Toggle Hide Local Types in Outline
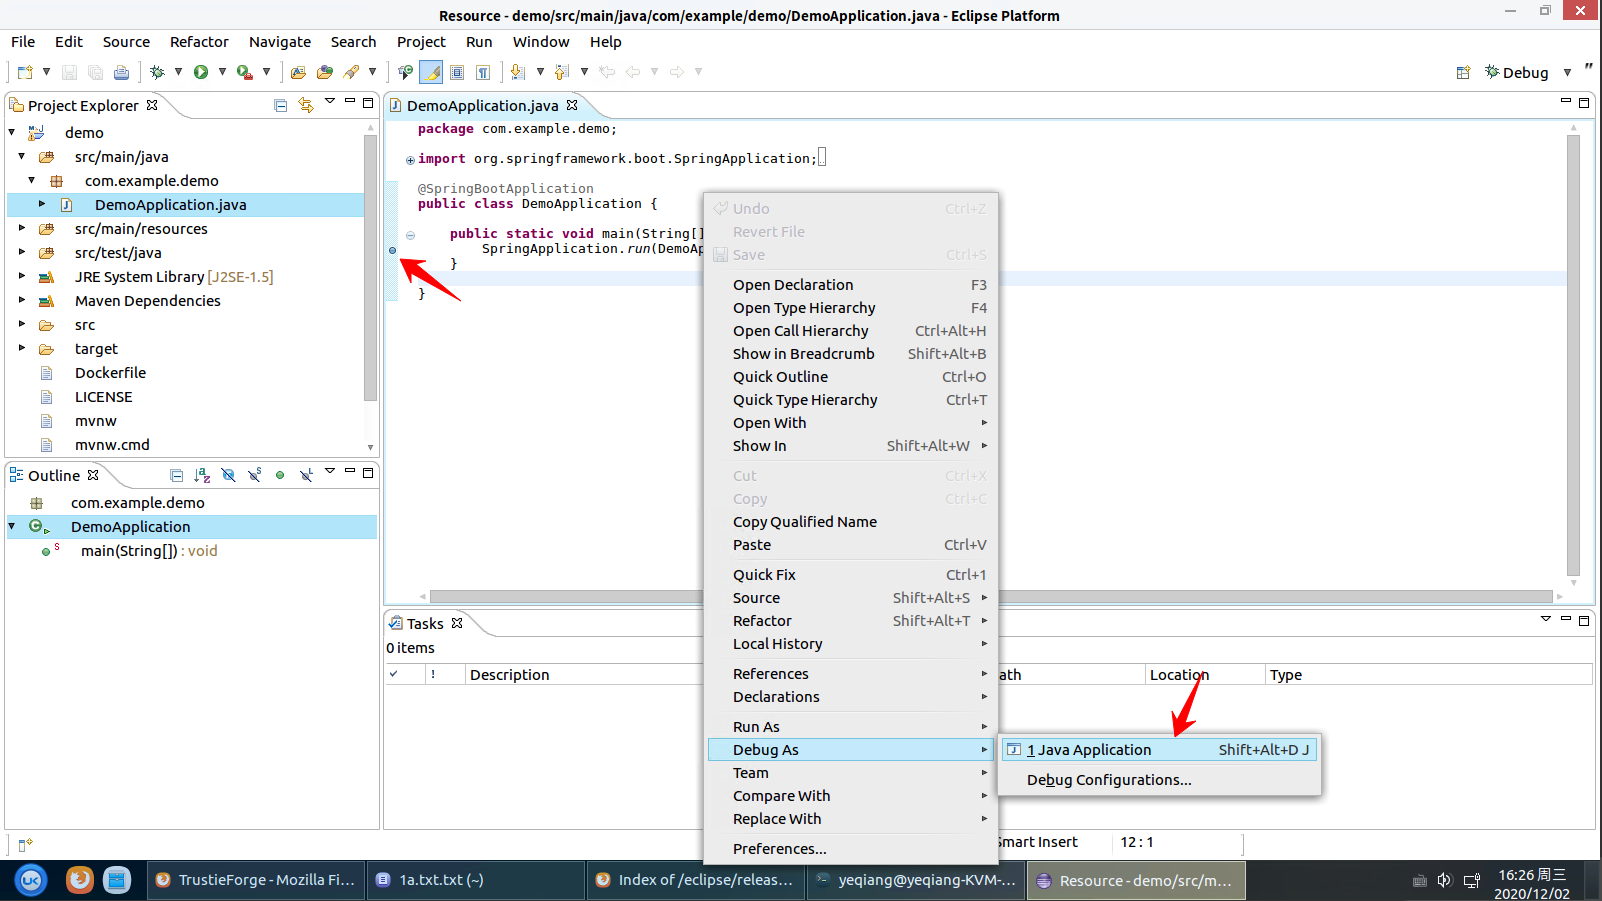This screenshot has height=901, width=1602. click(x=306, y=475)
